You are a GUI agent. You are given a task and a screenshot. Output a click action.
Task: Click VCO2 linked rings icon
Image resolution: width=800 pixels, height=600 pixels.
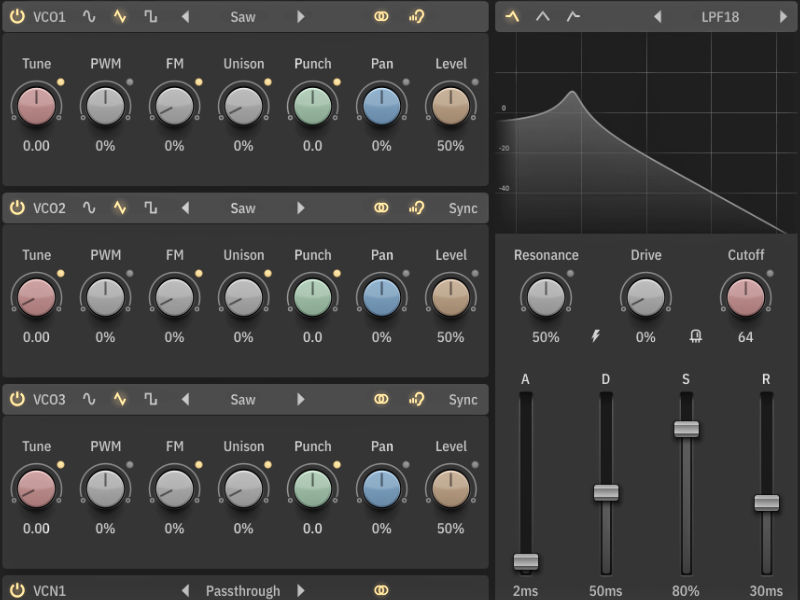tap(381, 208)
